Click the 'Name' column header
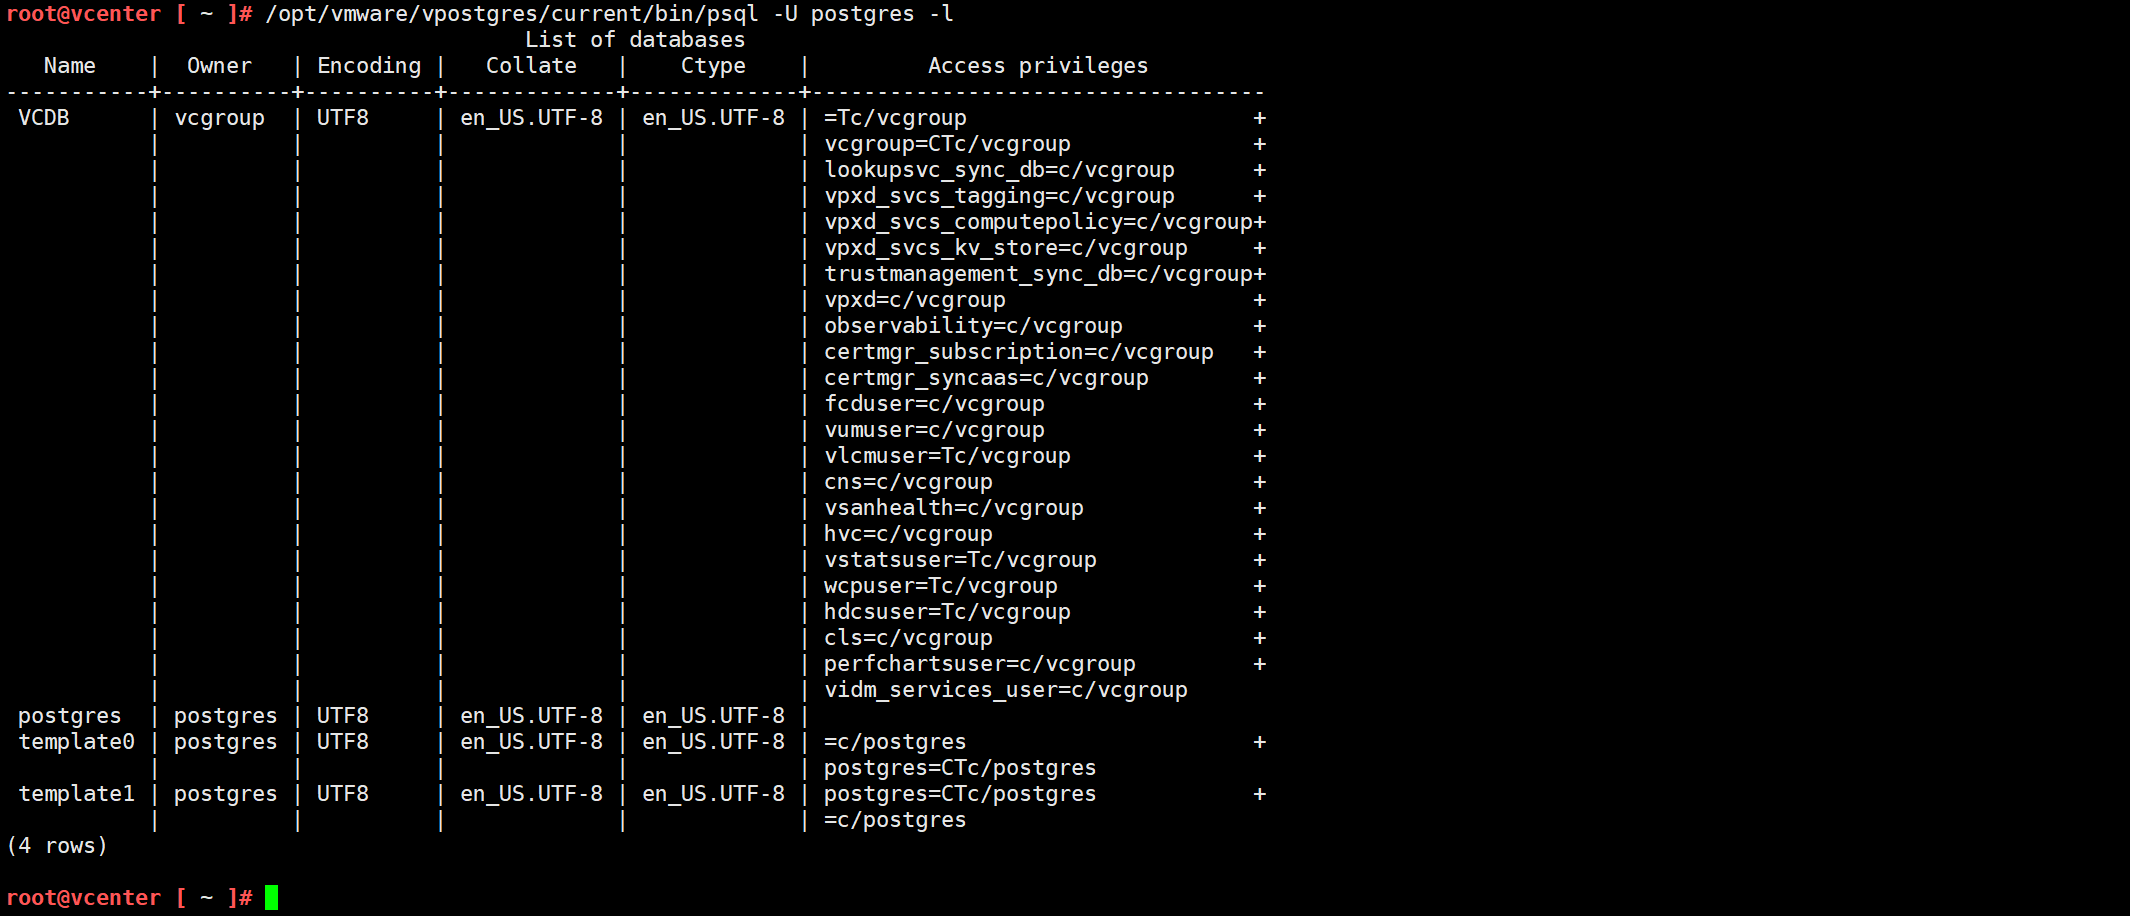Image resolution: width=2130 pixels, height=916 pixels. click(x=70, y=66)
